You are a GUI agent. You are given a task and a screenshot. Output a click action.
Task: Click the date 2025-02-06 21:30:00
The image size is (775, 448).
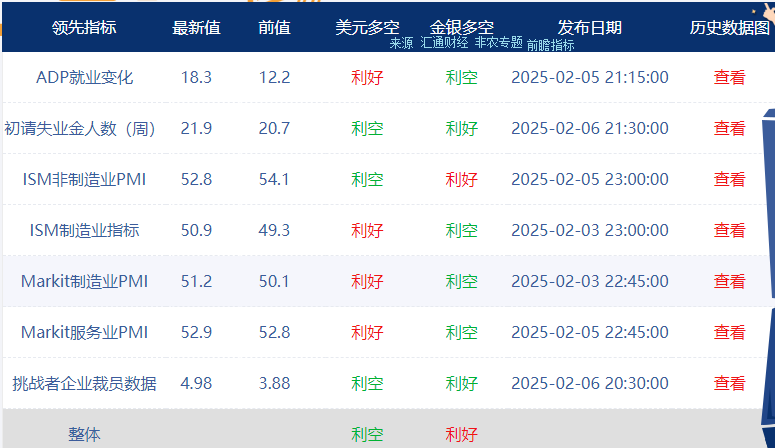590,129
